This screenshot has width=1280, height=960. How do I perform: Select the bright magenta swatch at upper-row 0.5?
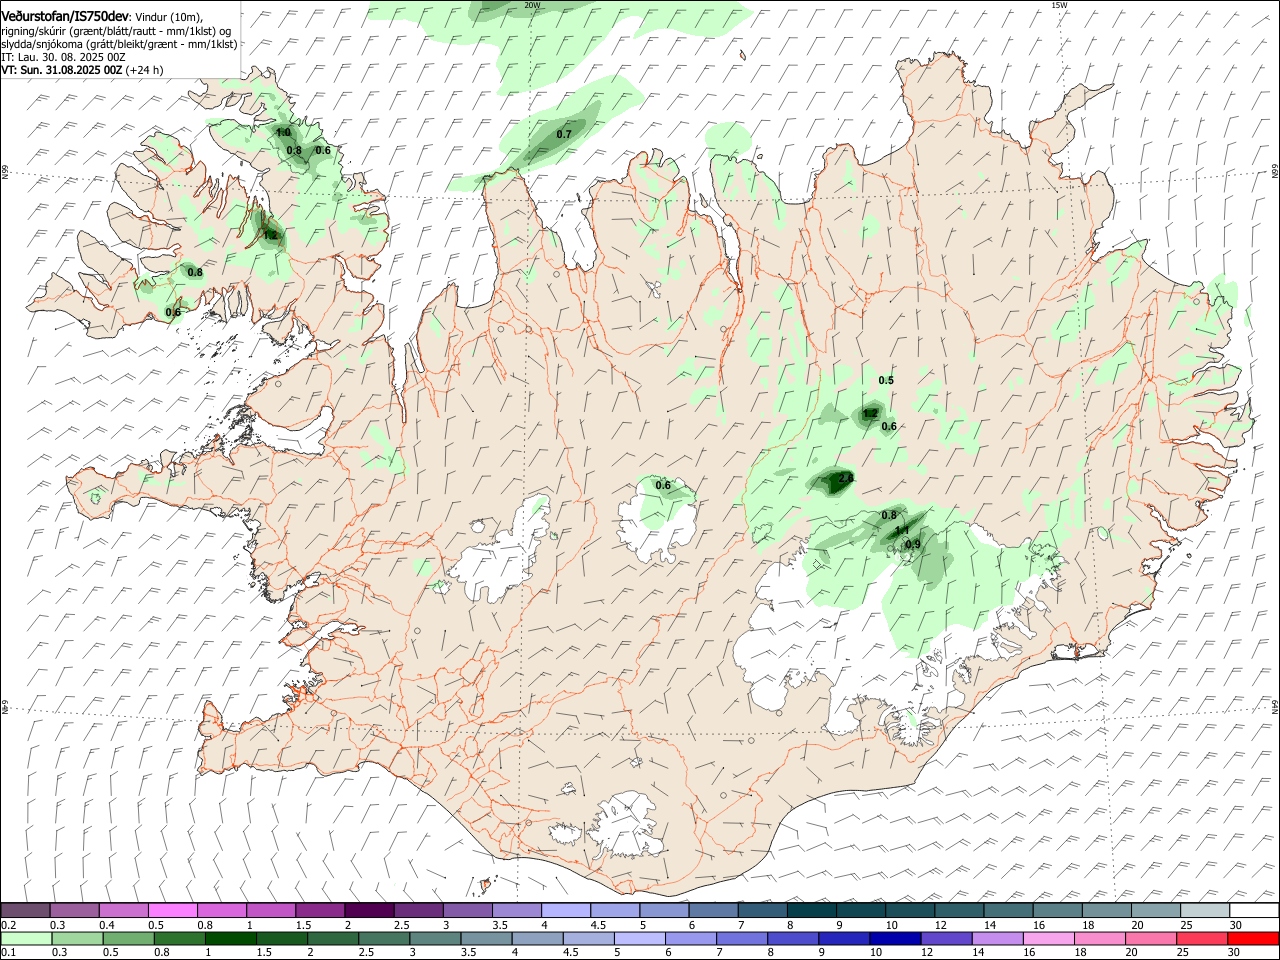point(173,910)
